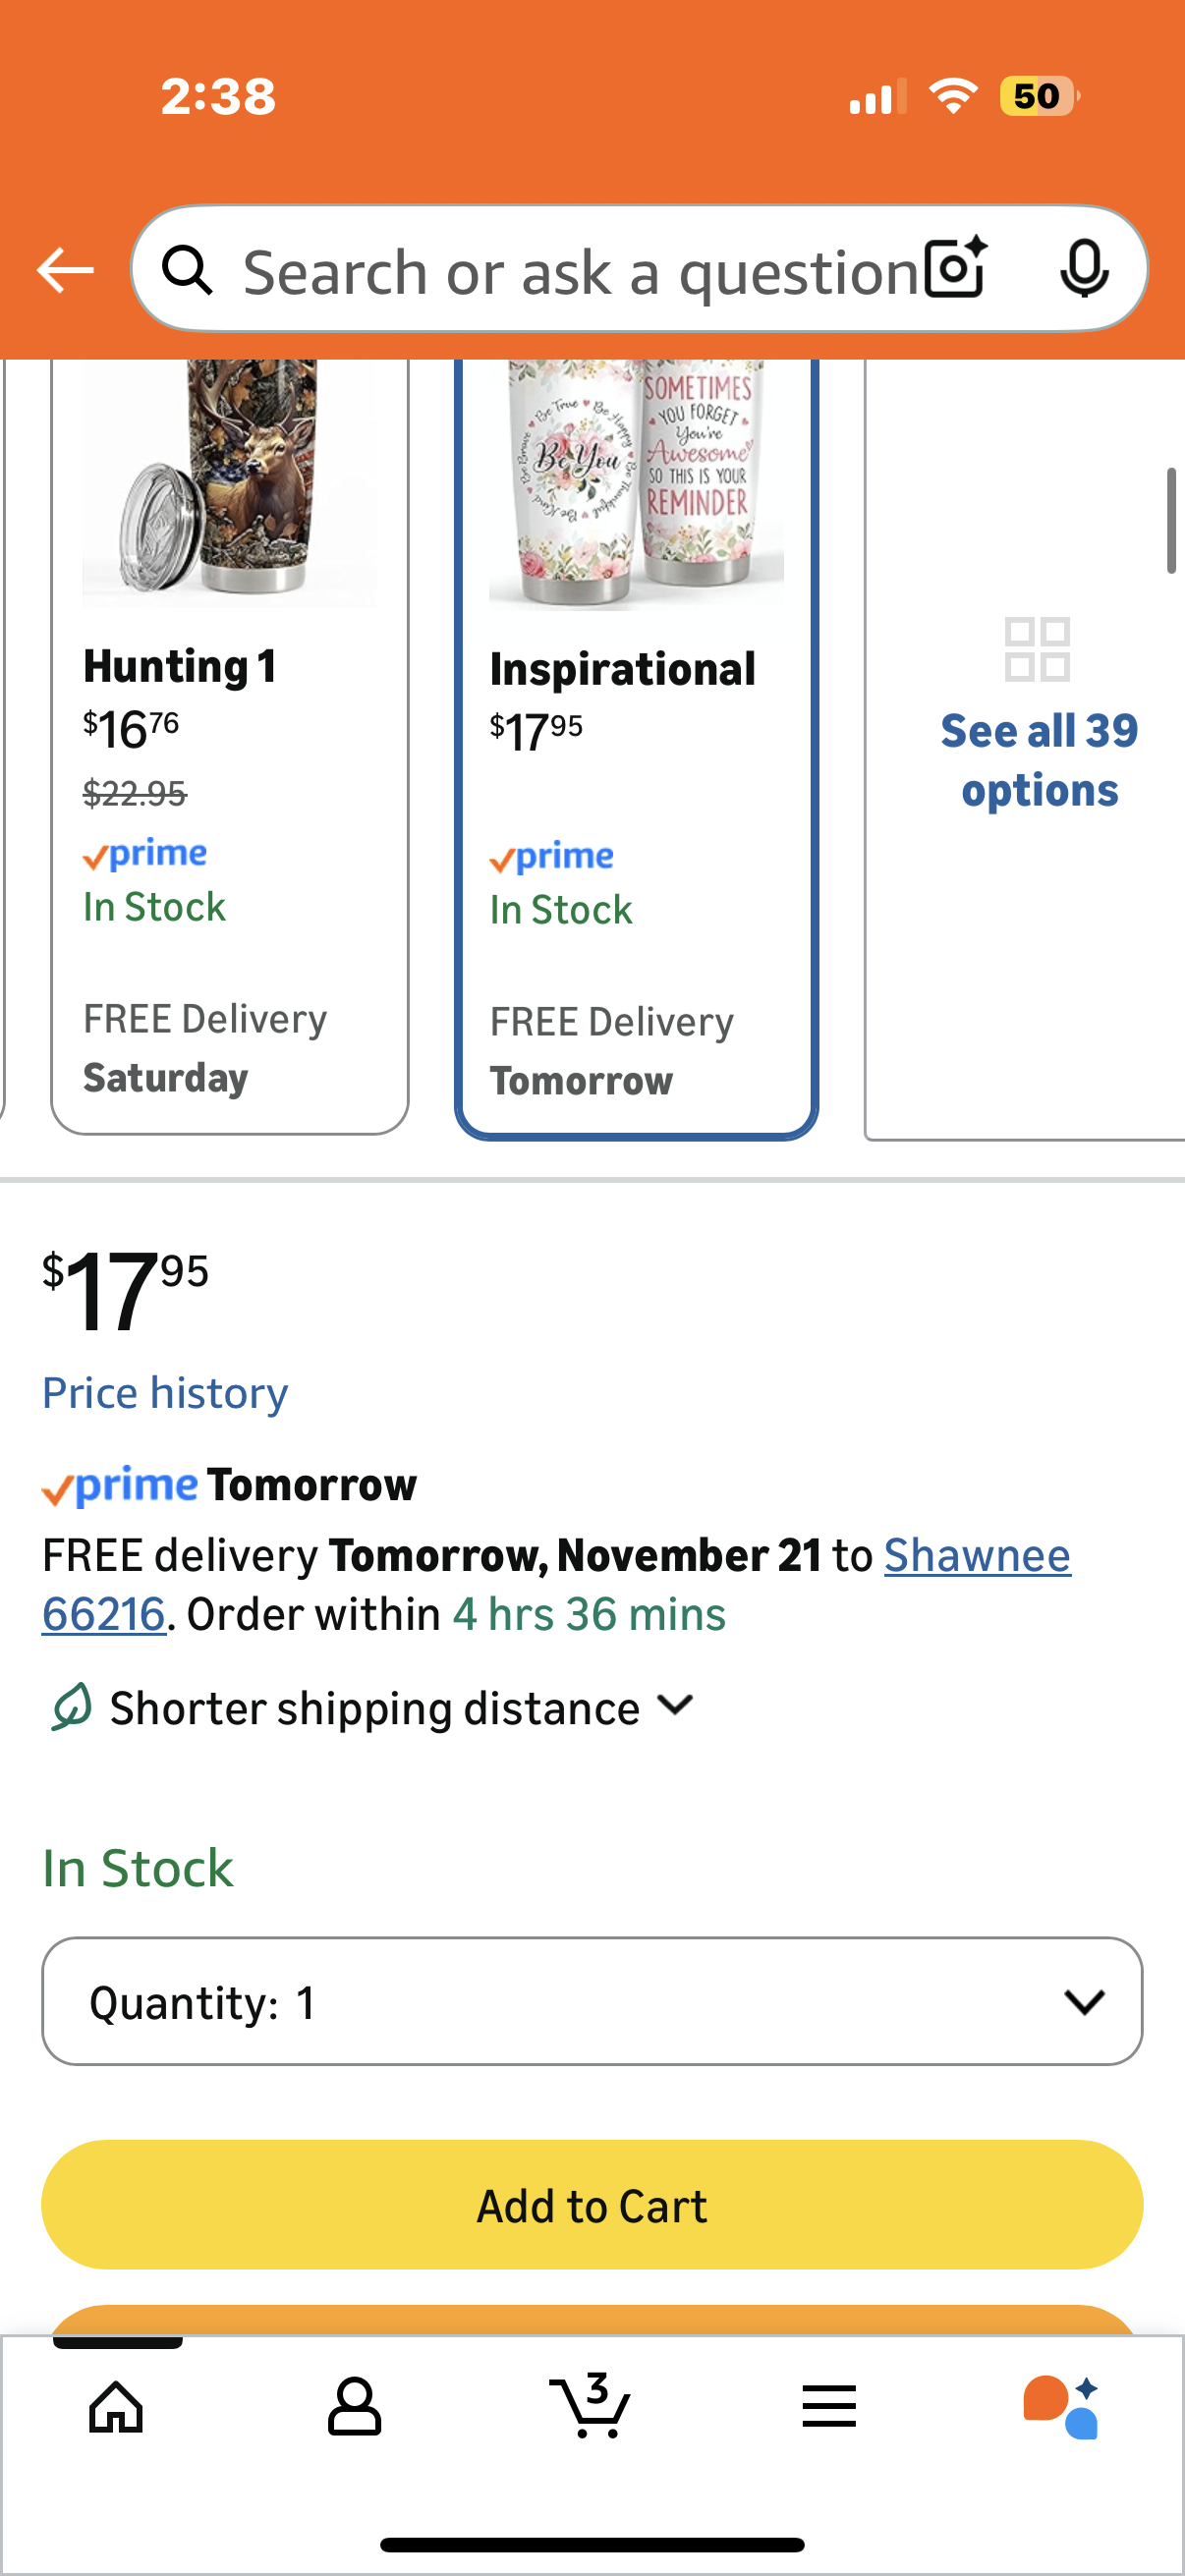Screen dimensions: 1185x2576
Task: Open the account profile tab
Action: (354, 2406)
